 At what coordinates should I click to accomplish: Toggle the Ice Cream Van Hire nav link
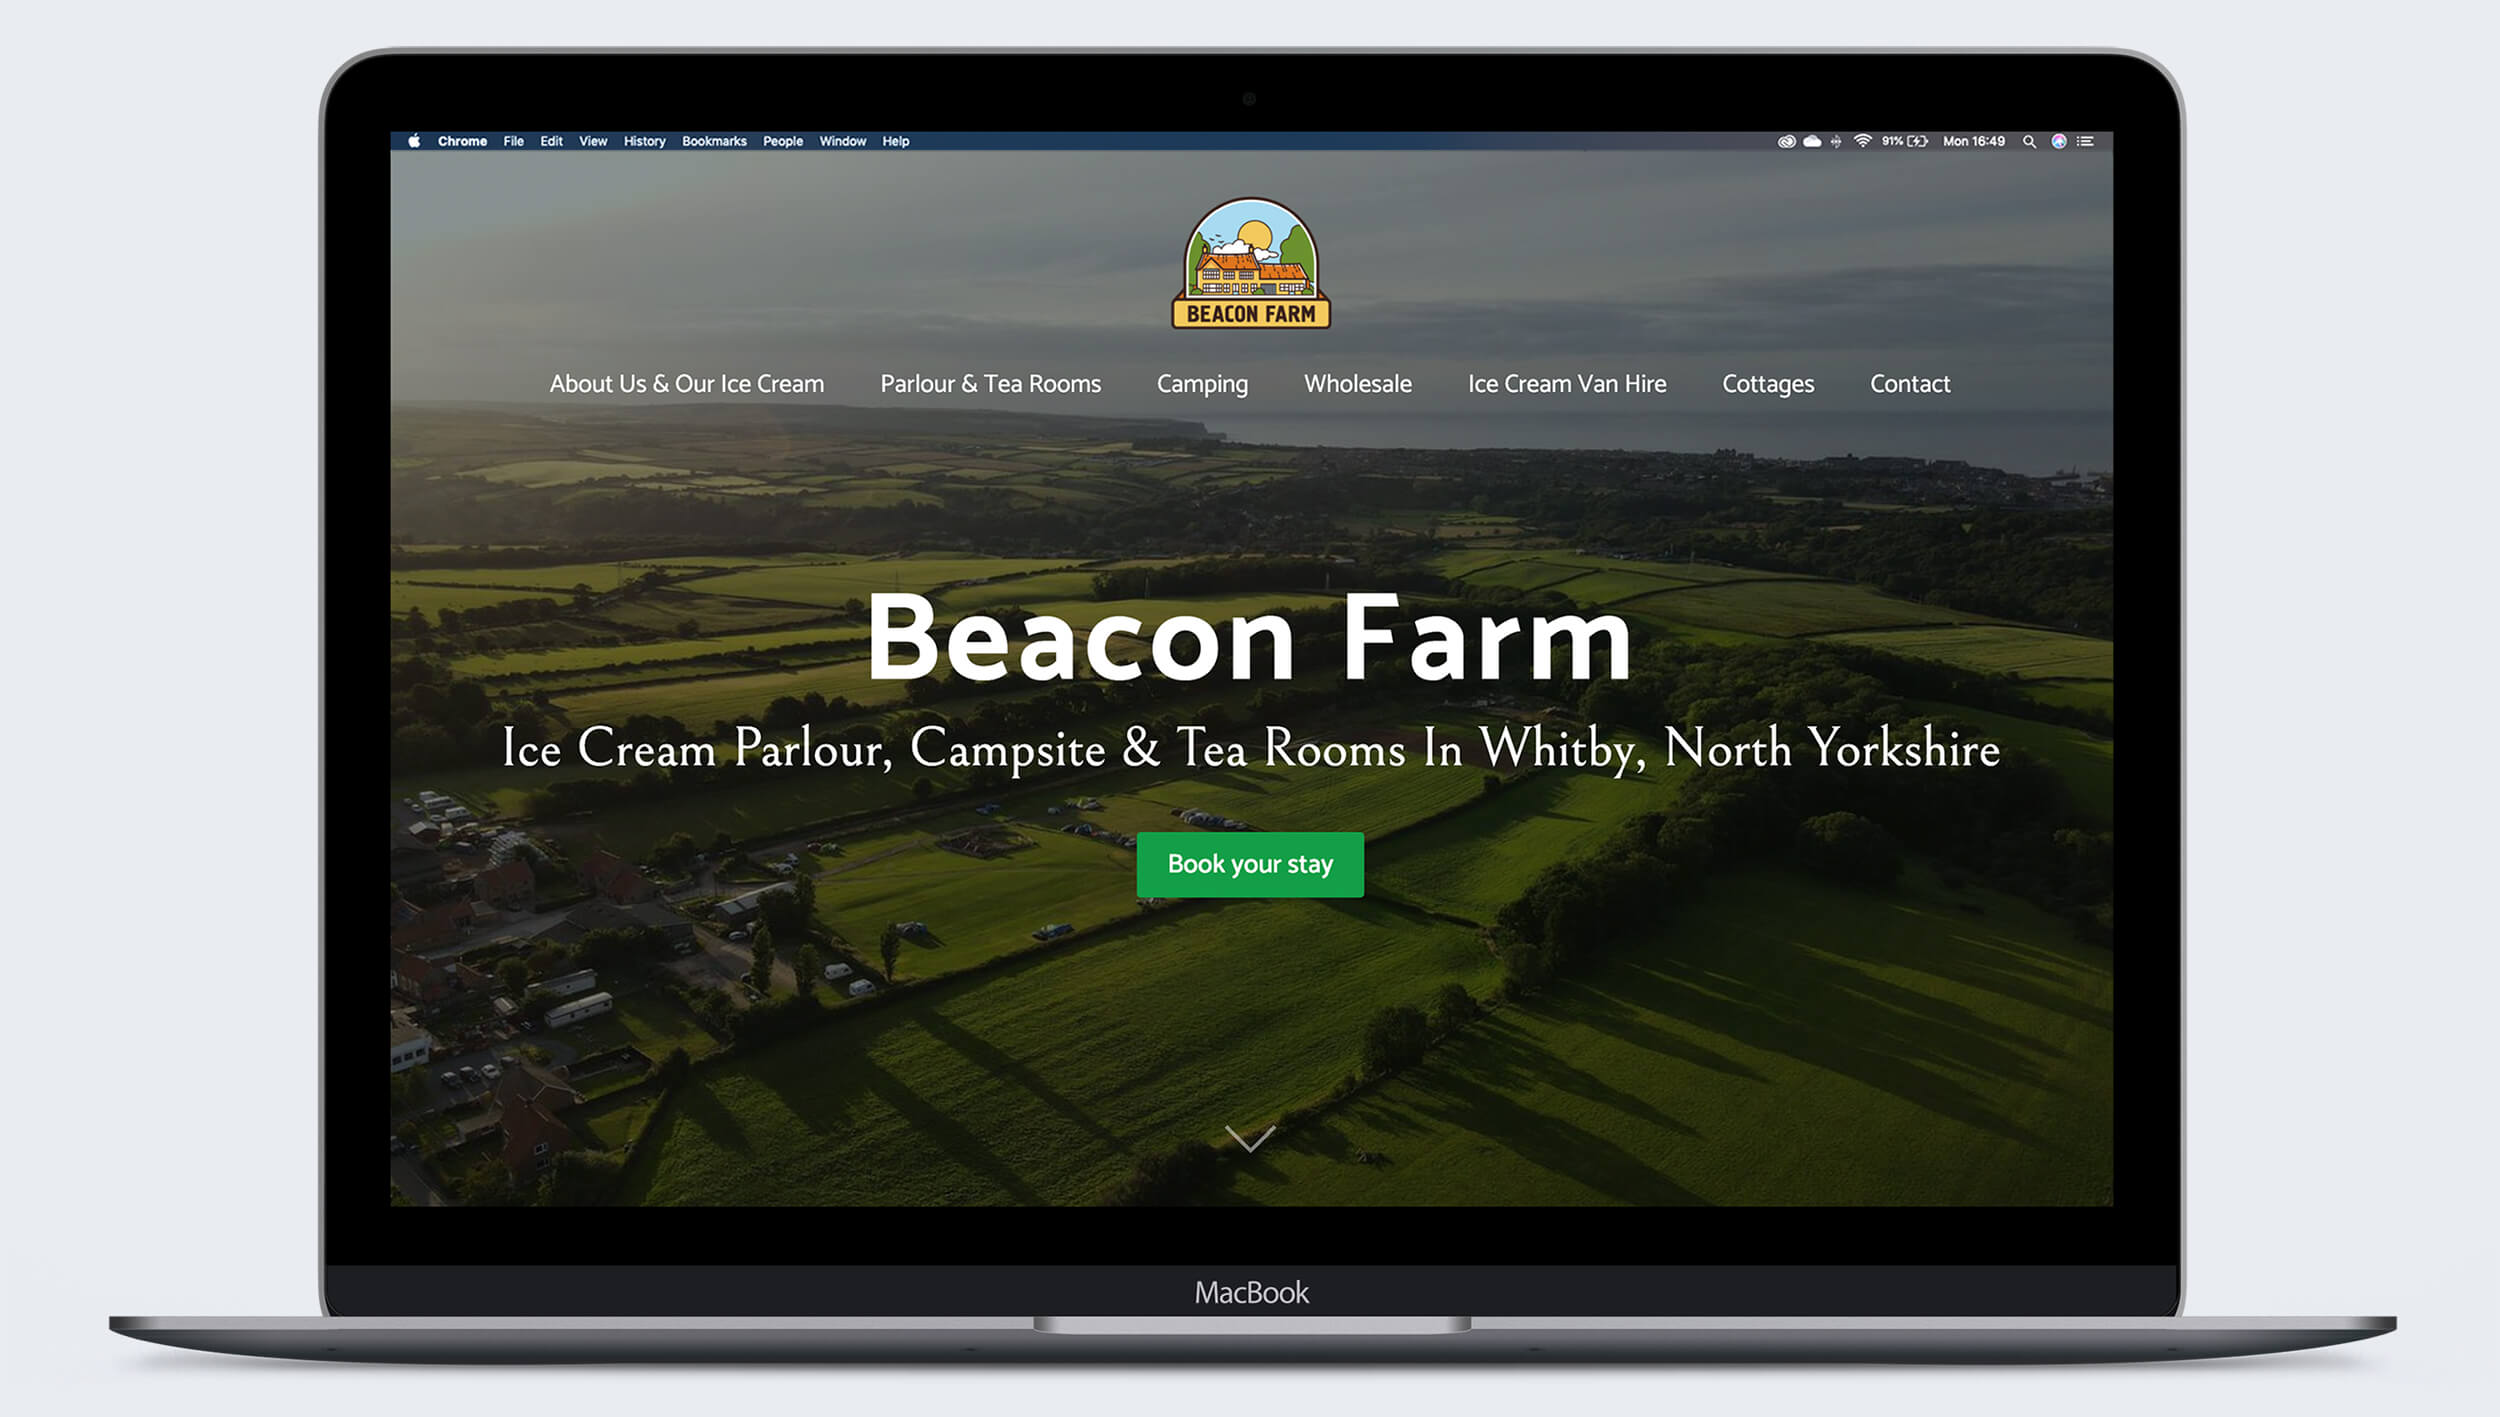pos(1566,383)
